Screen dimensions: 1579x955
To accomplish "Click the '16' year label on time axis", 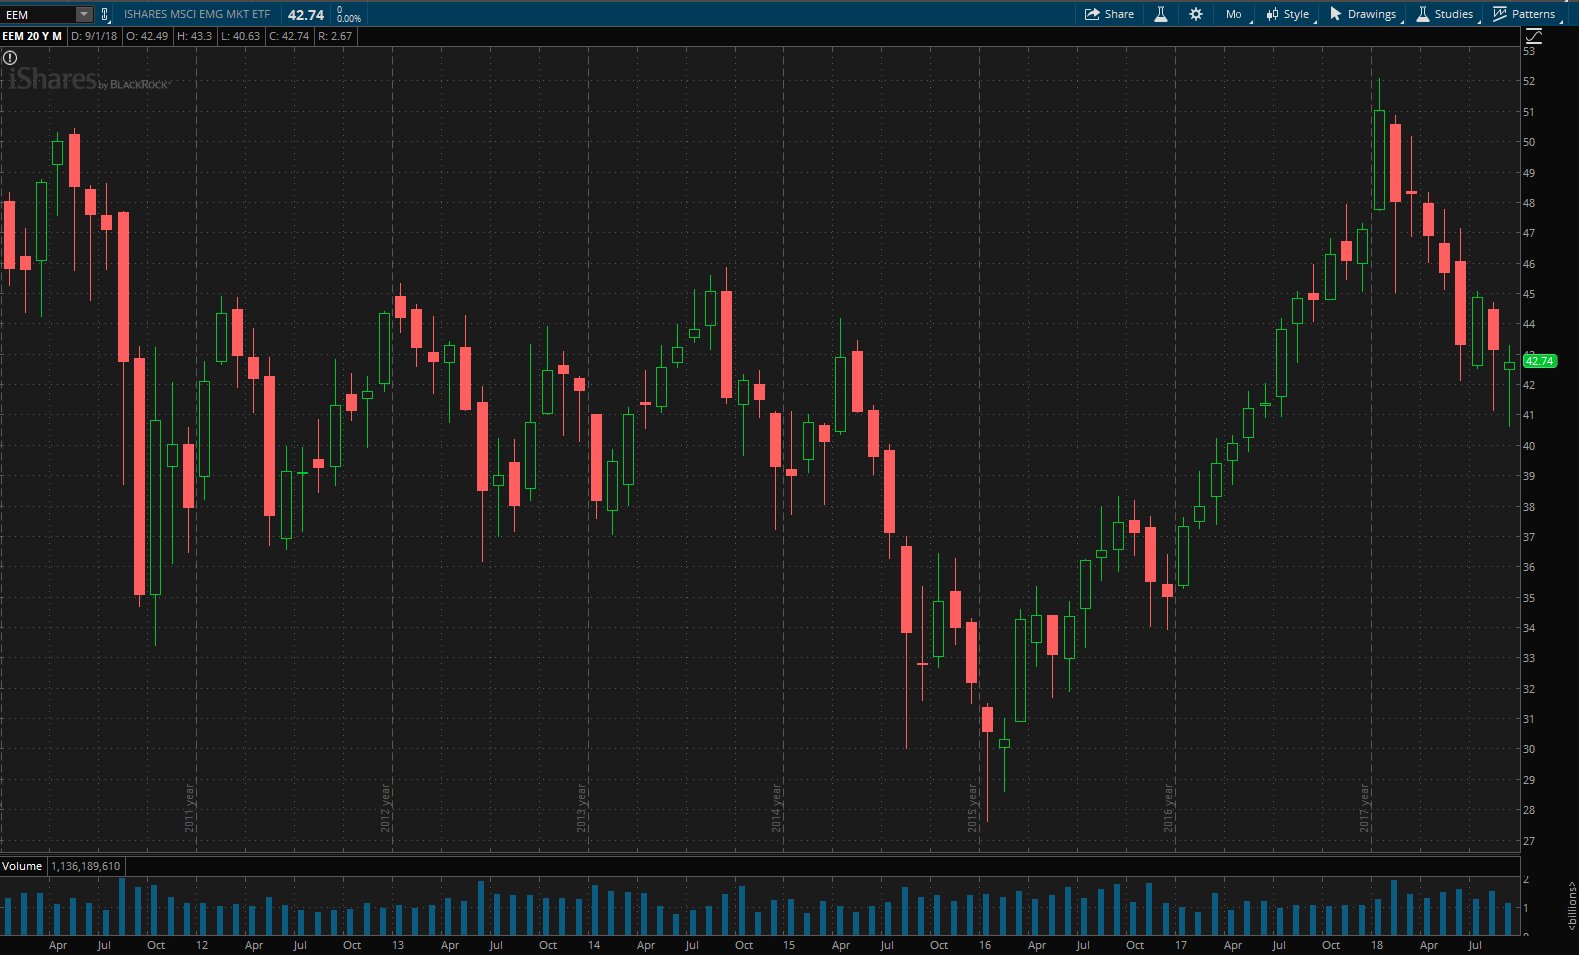I will (985, 945).
